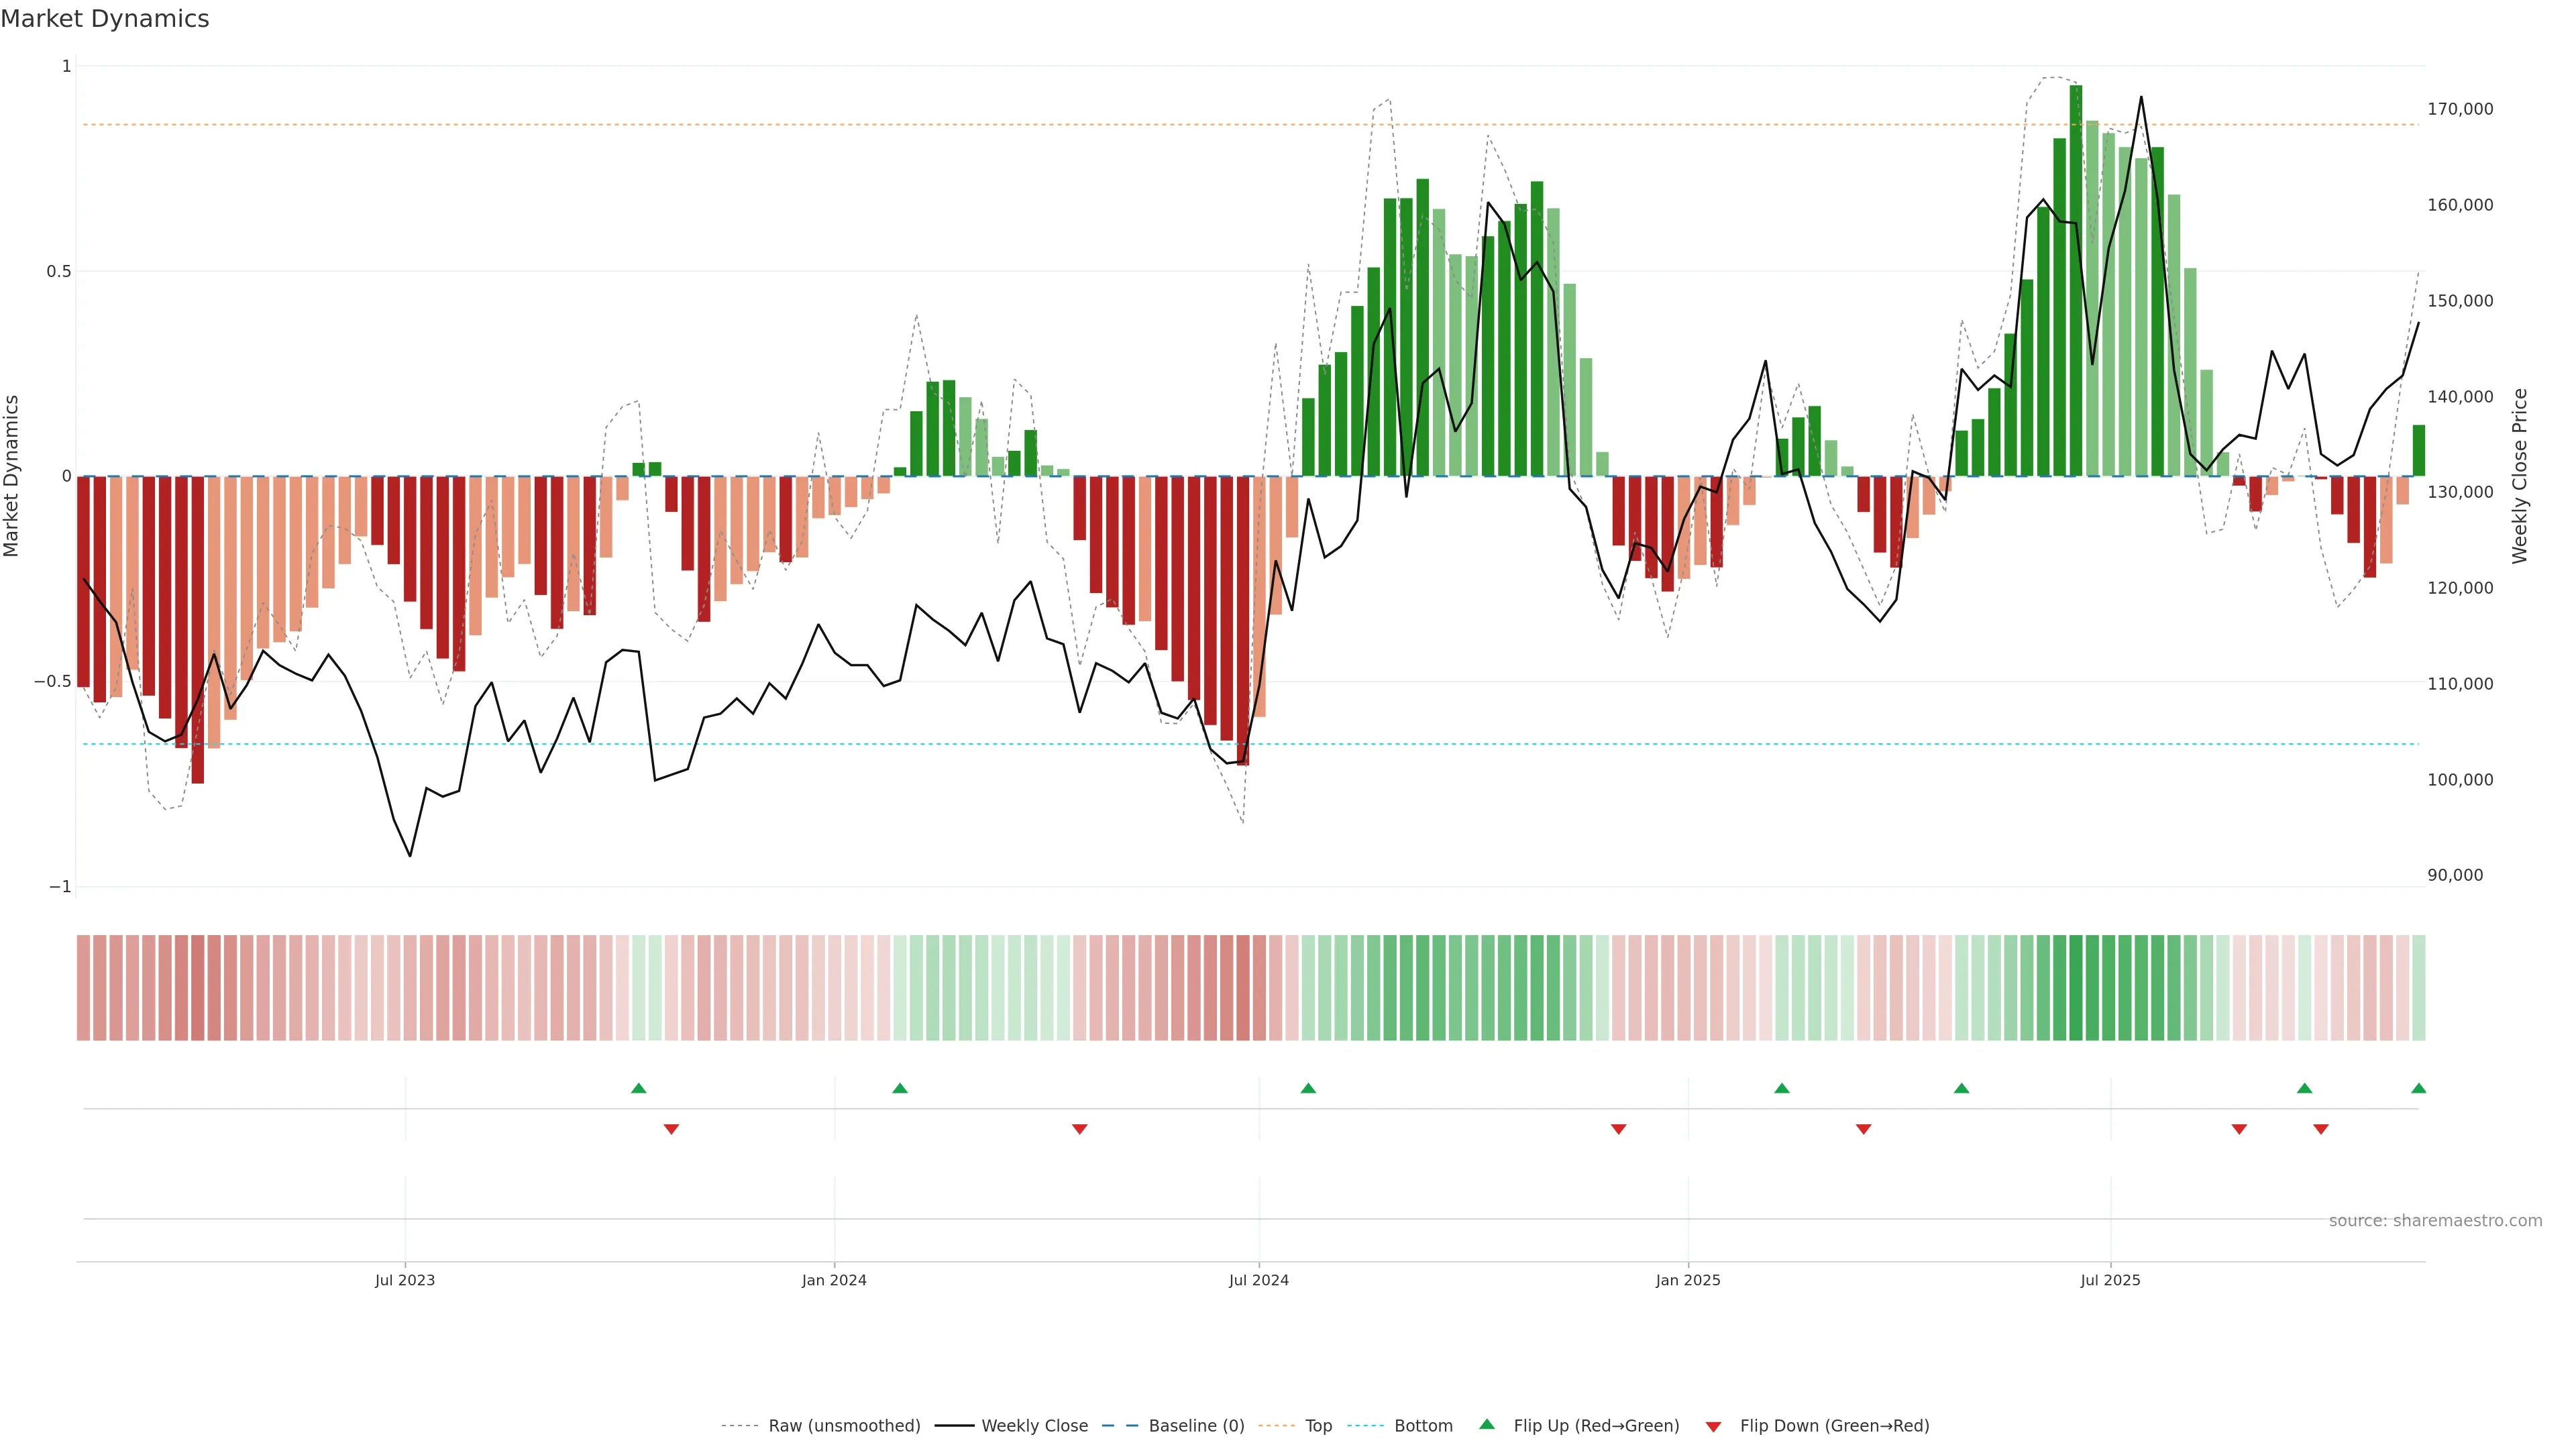Click the Jul 2025 x-axis label
Screen dimensions: 2576x1449
(x=2110, y=1280)
